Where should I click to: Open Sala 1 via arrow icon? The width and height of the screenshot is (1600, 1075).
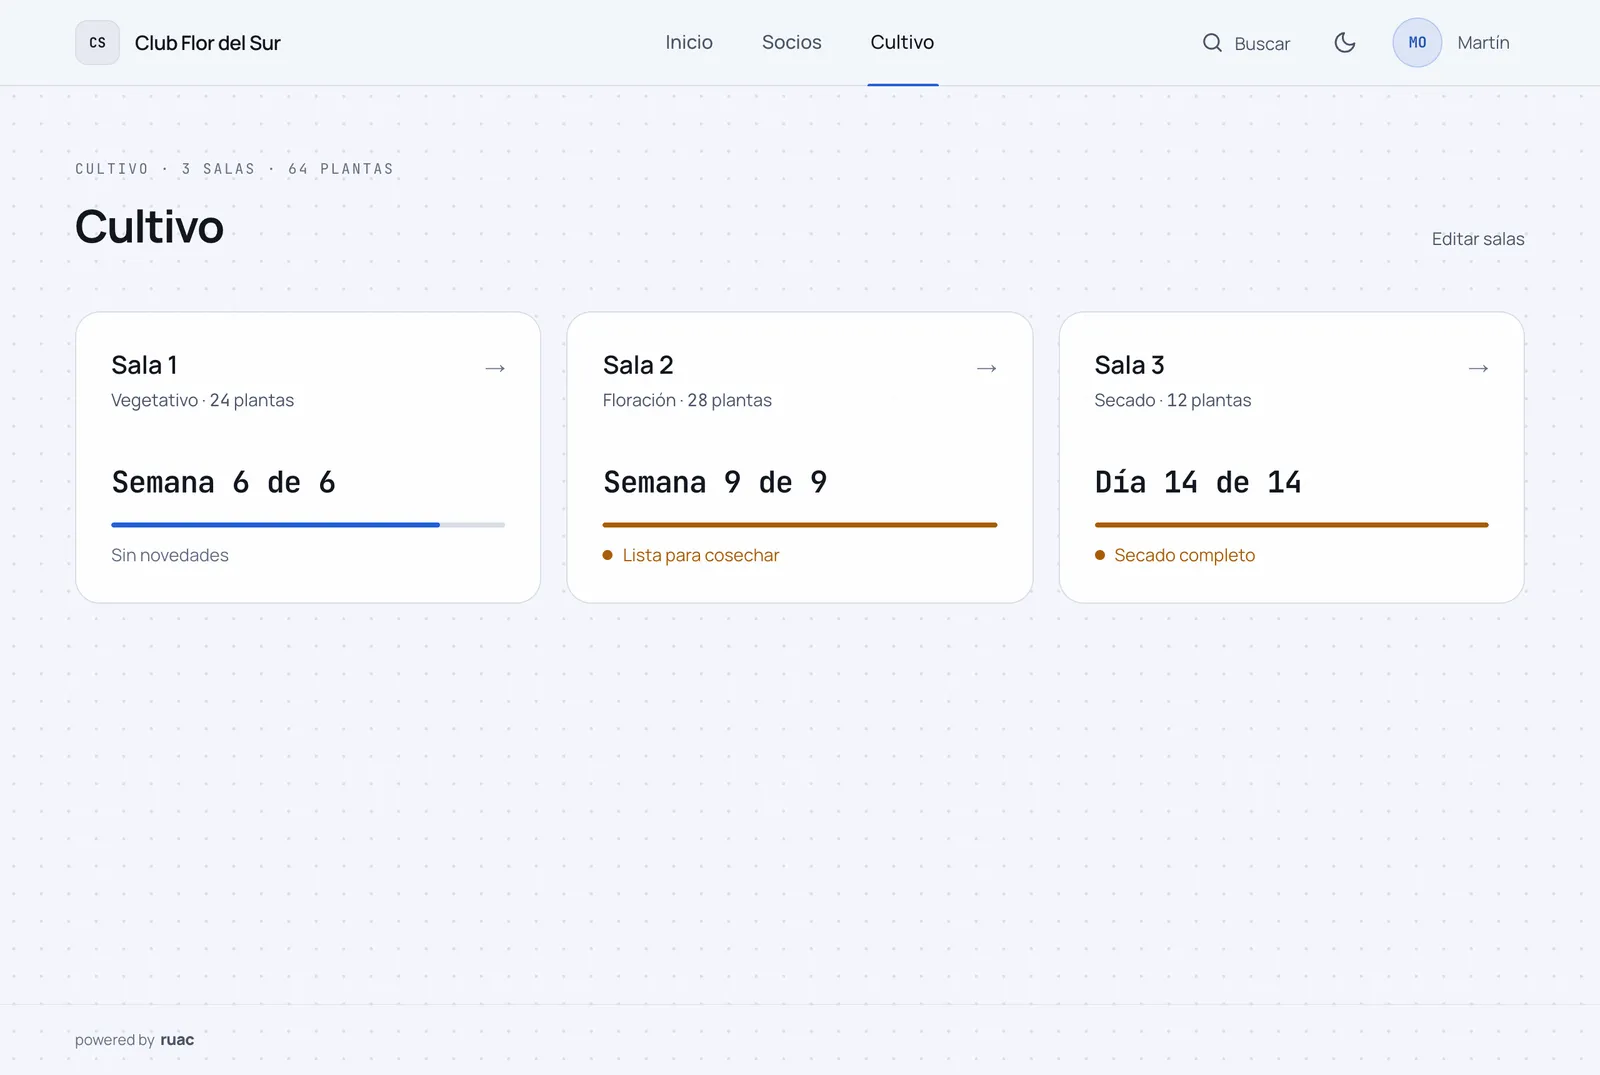[495, 368]
